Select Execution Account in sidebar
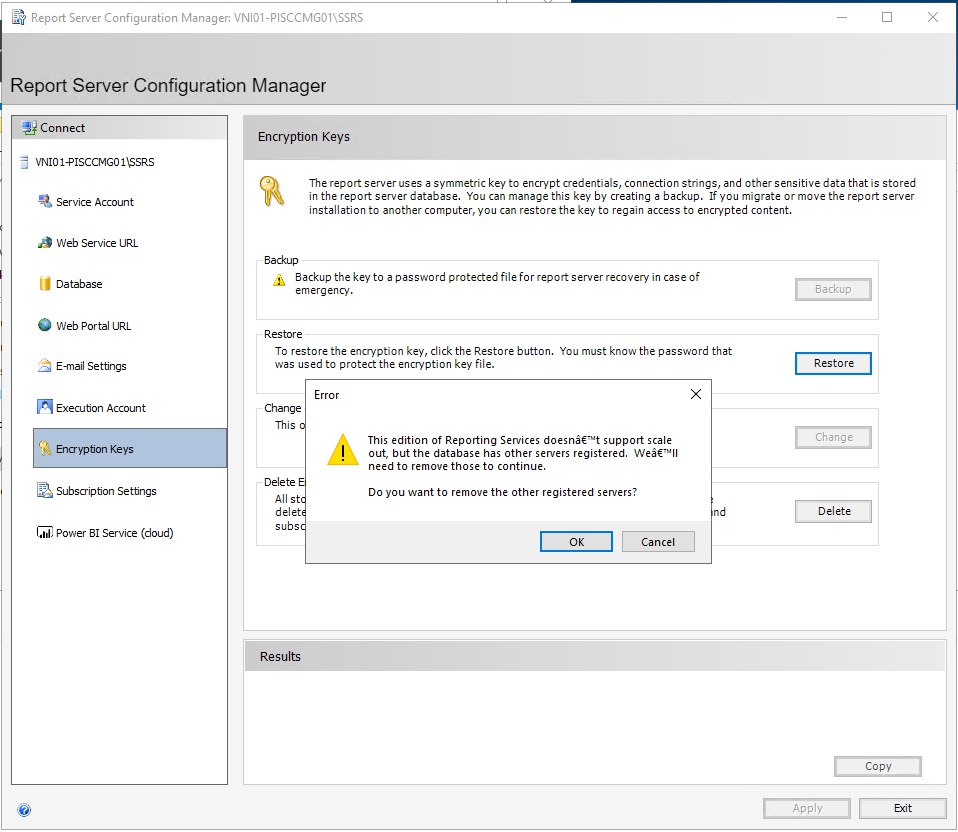The width and height of the screenshot is (958, 832). (101, 407)
